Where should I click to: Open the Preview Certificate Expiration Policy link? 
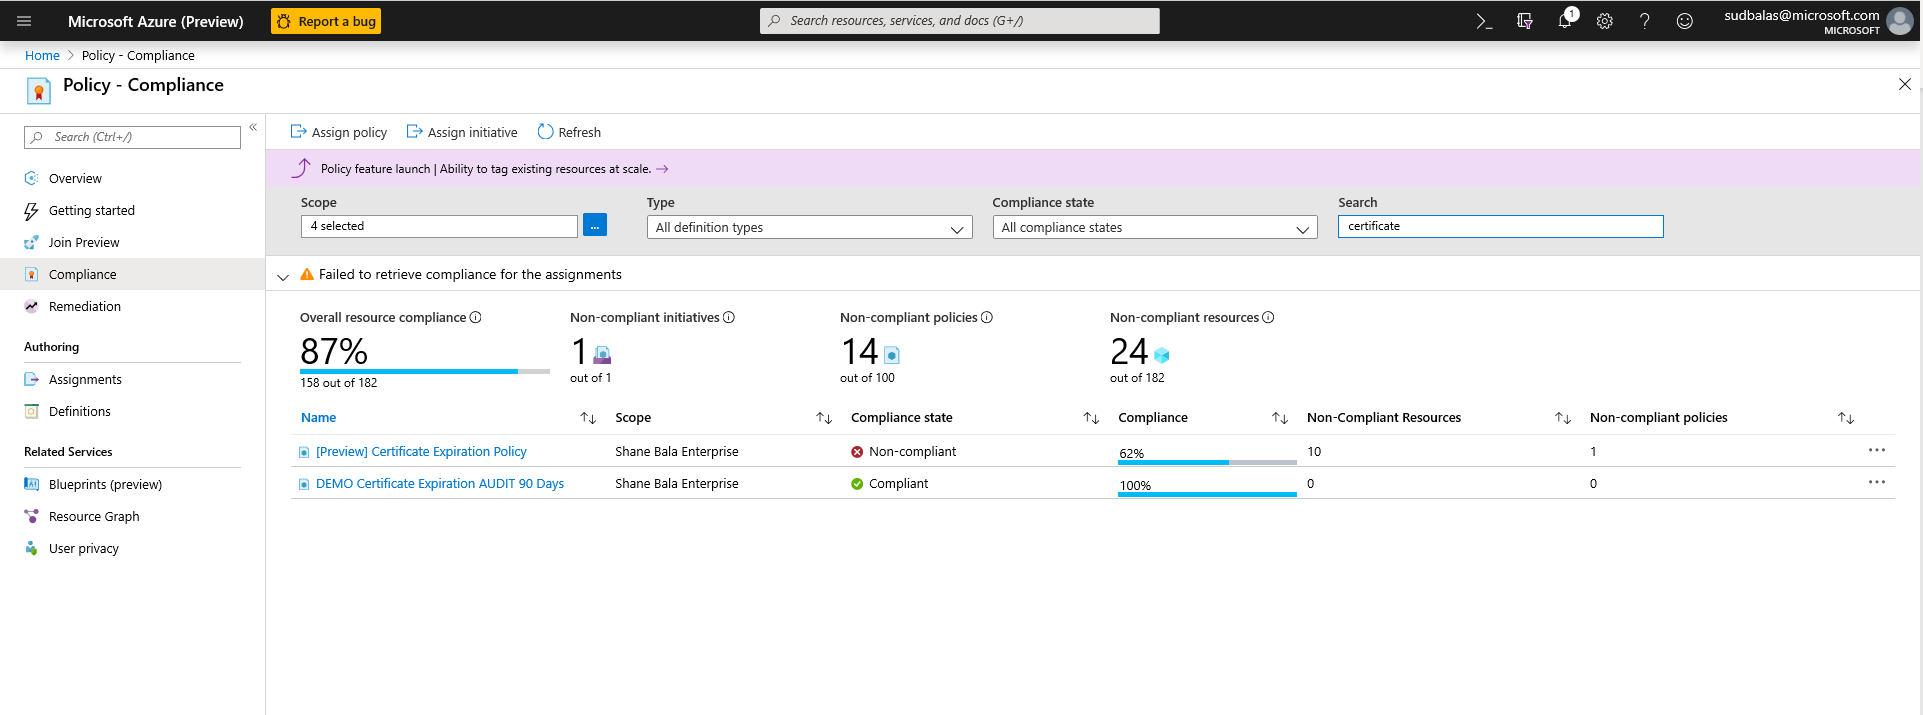(x=421, y=452)
